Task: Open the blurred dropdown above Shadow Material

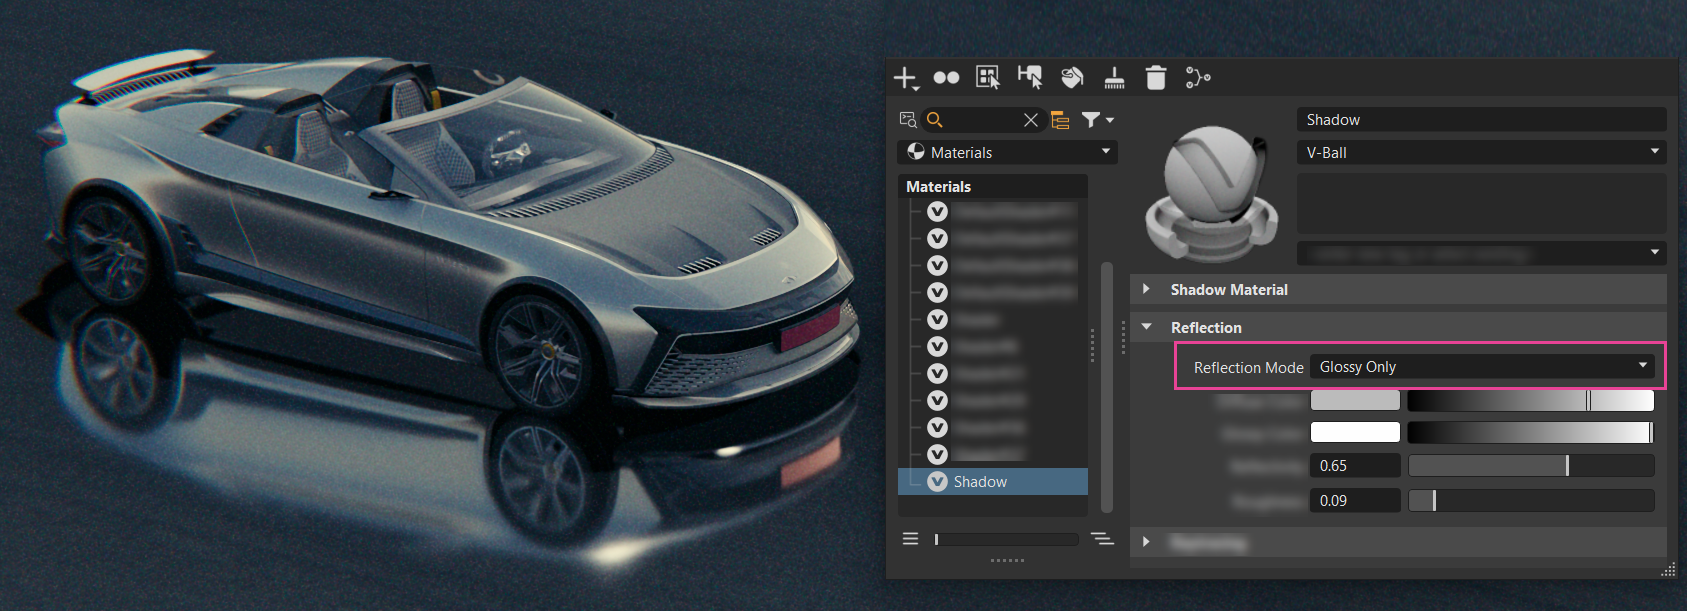Action: click(1481, 253)
